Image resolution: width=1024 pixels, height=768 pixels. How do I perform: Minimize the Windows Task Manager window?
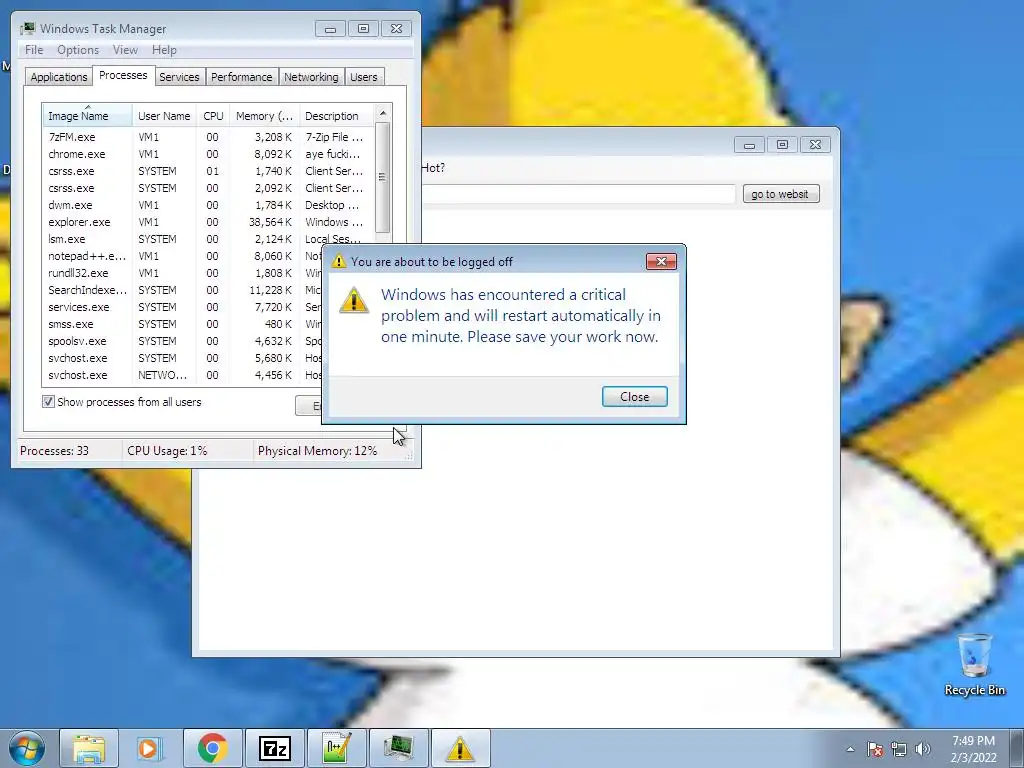(x=330, y=29)
